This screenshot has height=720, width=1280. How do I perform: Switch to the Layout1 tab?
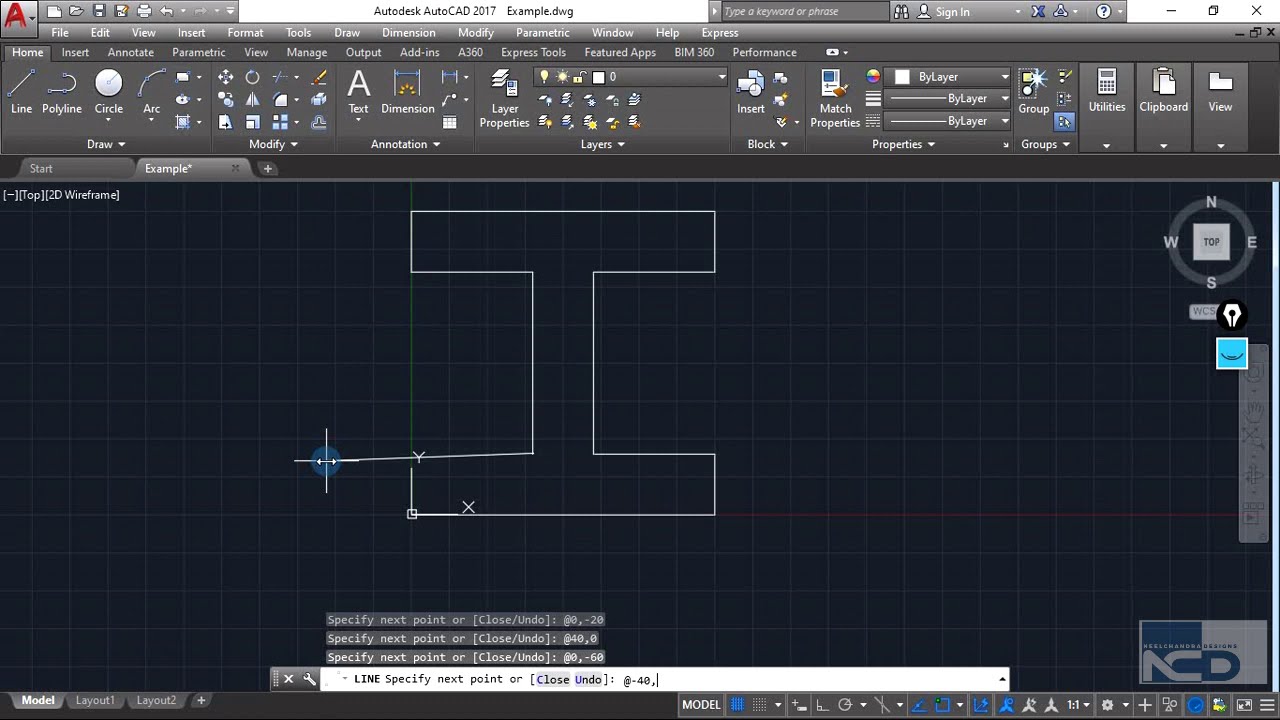95,700
